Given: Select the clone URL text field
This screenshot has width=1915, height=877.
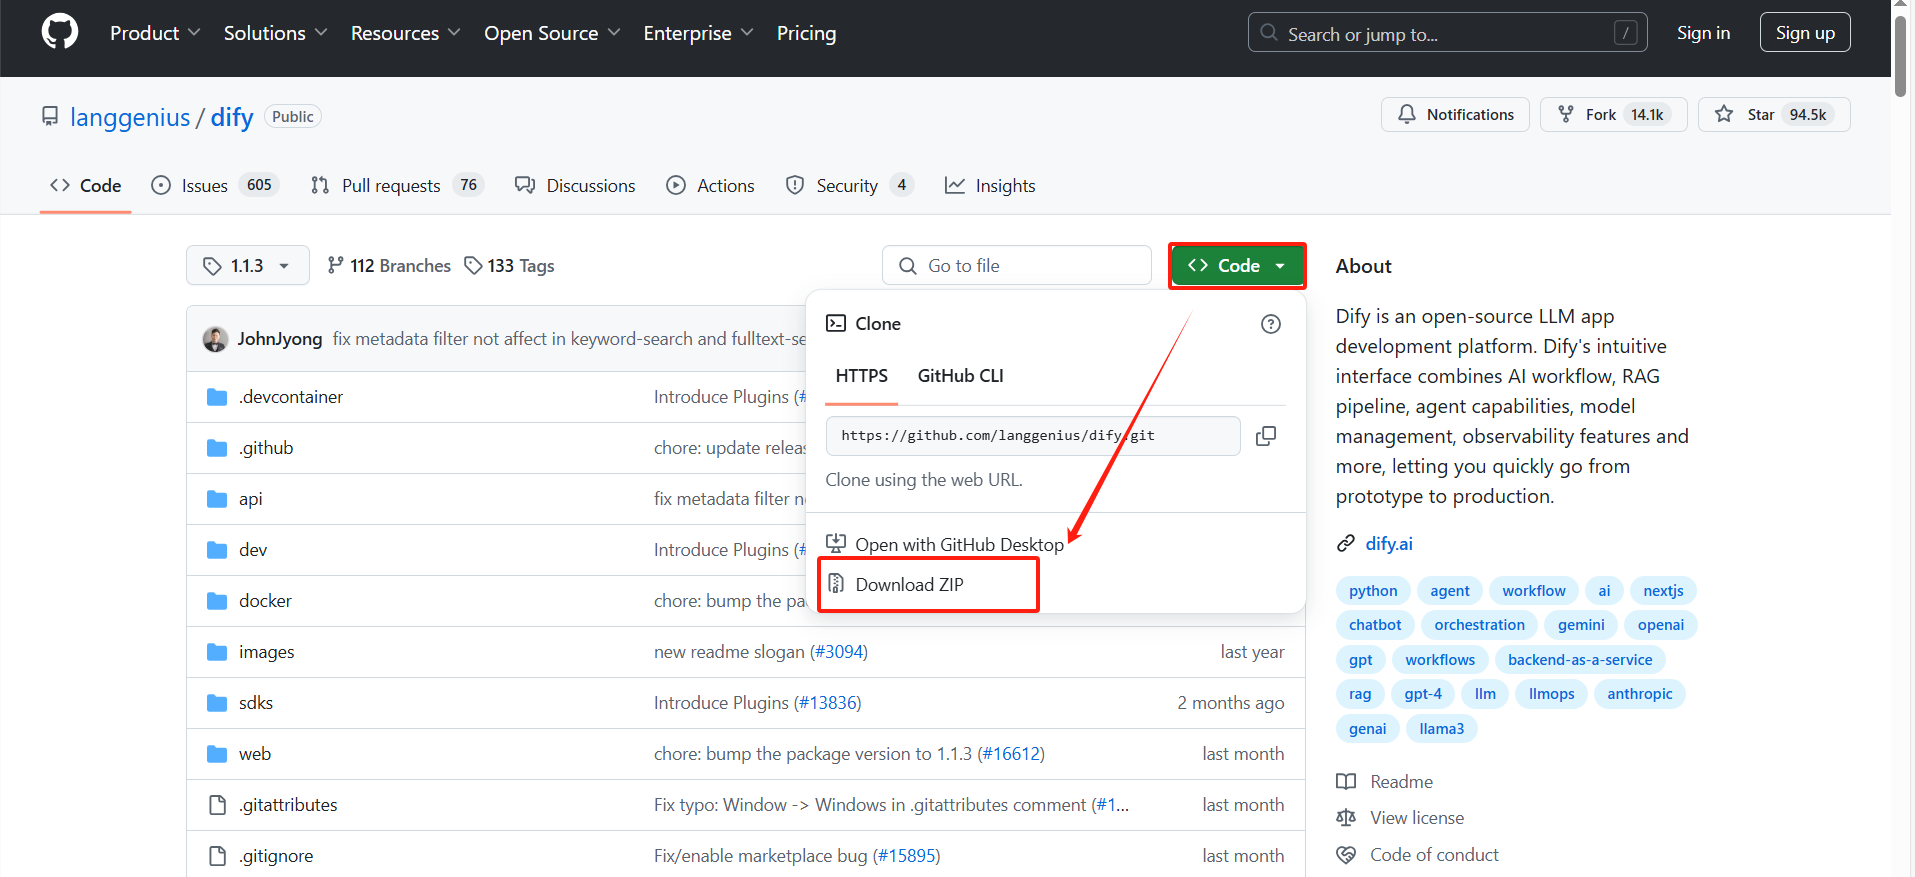Looking at the screenshot, I should pyautogui.click(x=1033, y=436).
